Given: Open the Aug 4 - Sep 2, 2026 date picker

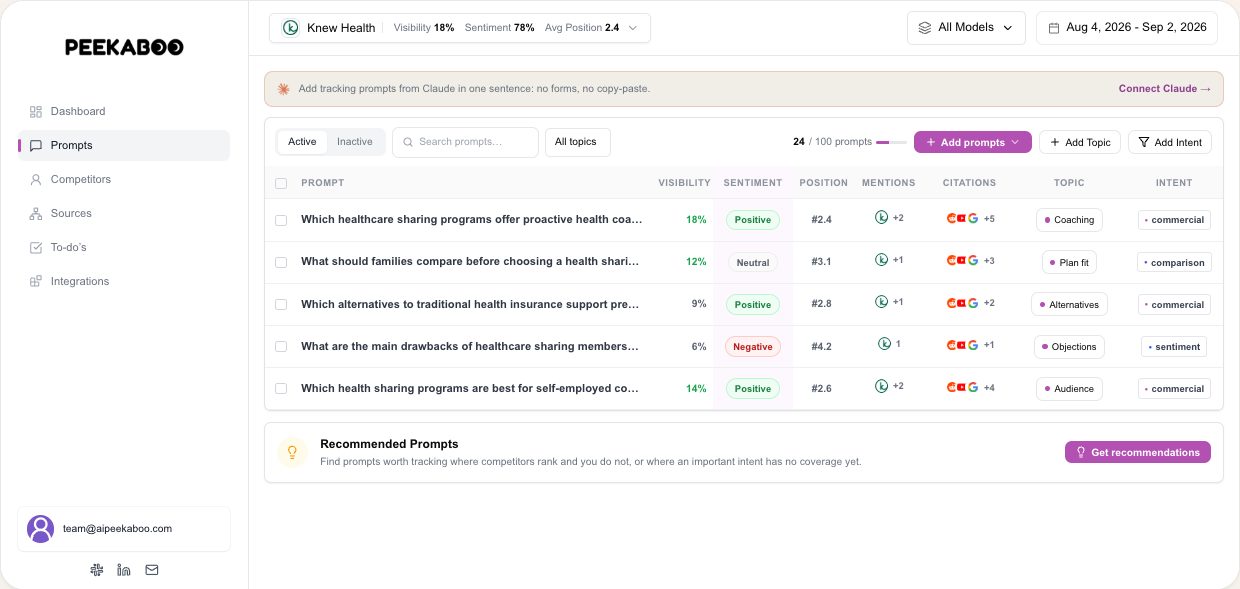Looking at the screenshot, I should (x=1127, y=28).
